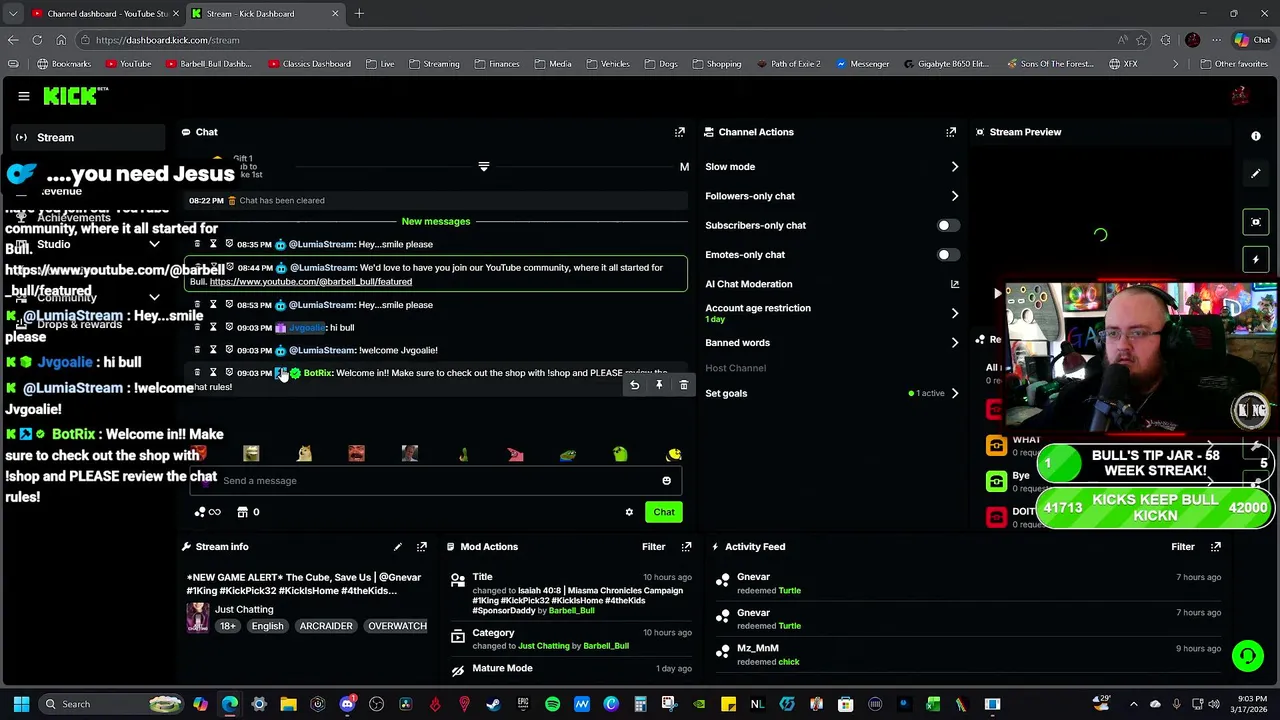This screenshot has width=1280, height=720.
Task: Collapse pinned messages with the downward arrow icon
Action: (x=484, y=167)
